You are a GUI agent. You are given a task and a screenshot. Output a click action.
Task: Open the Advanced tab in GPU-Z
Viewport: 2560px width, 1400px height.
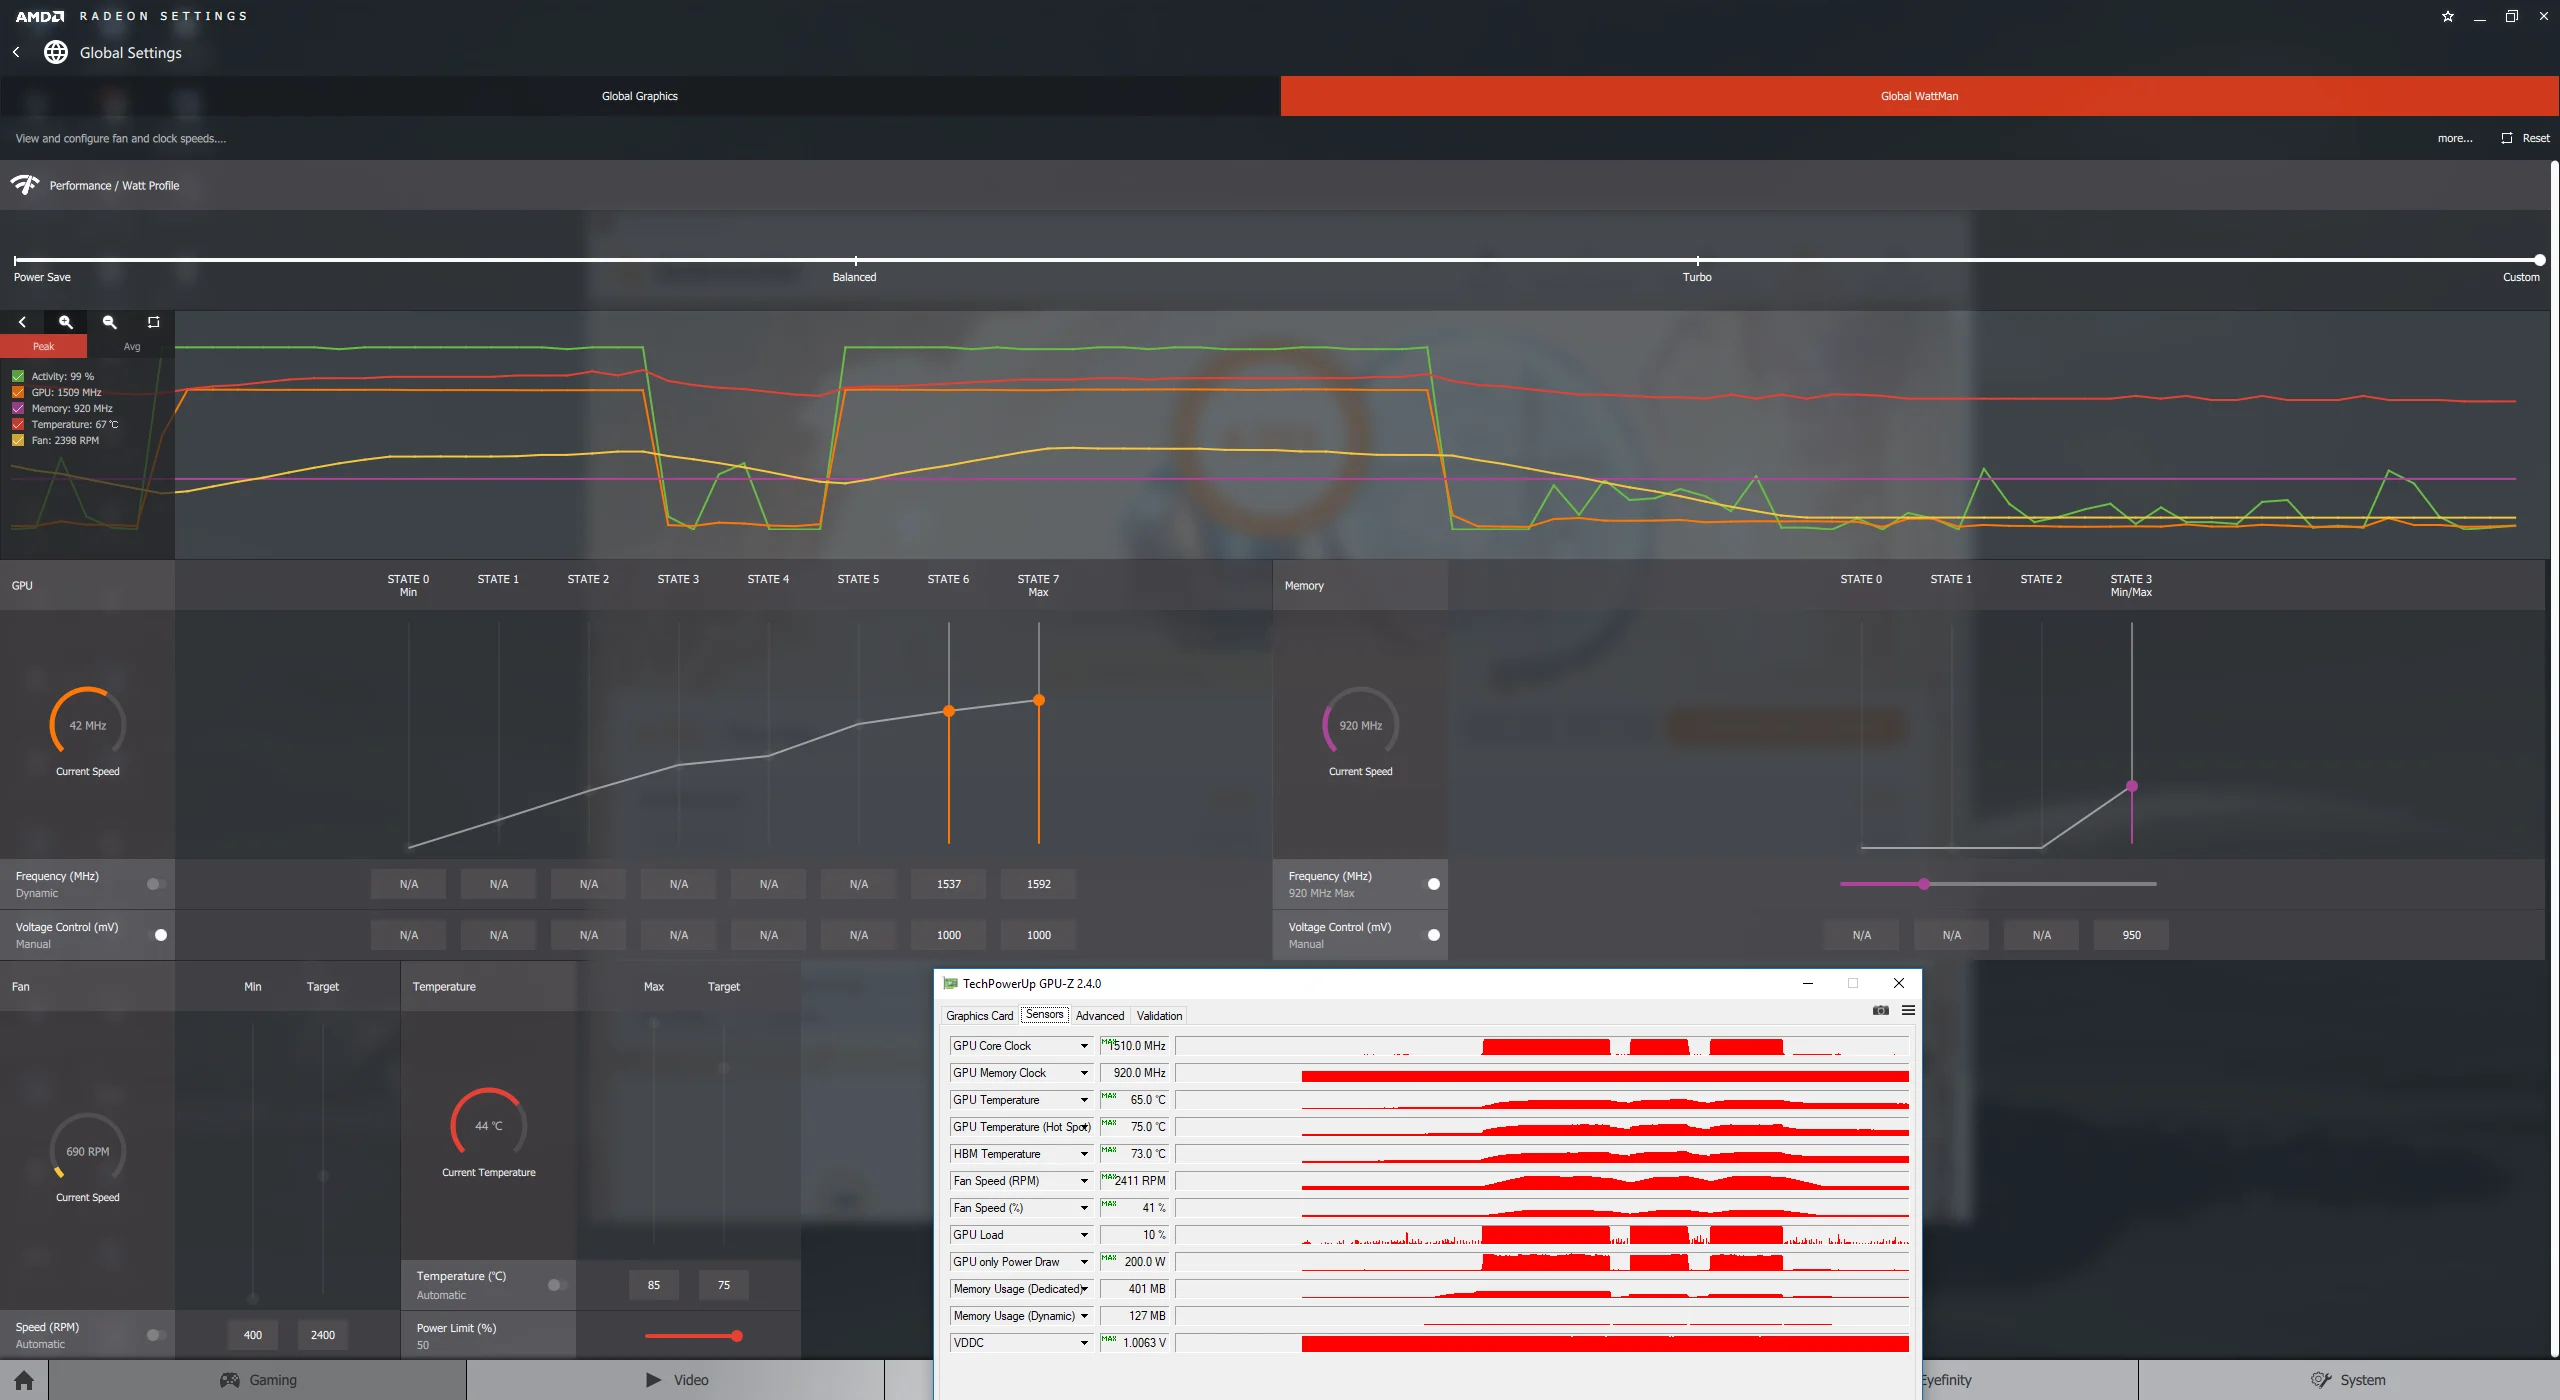coord(1100,1016)
